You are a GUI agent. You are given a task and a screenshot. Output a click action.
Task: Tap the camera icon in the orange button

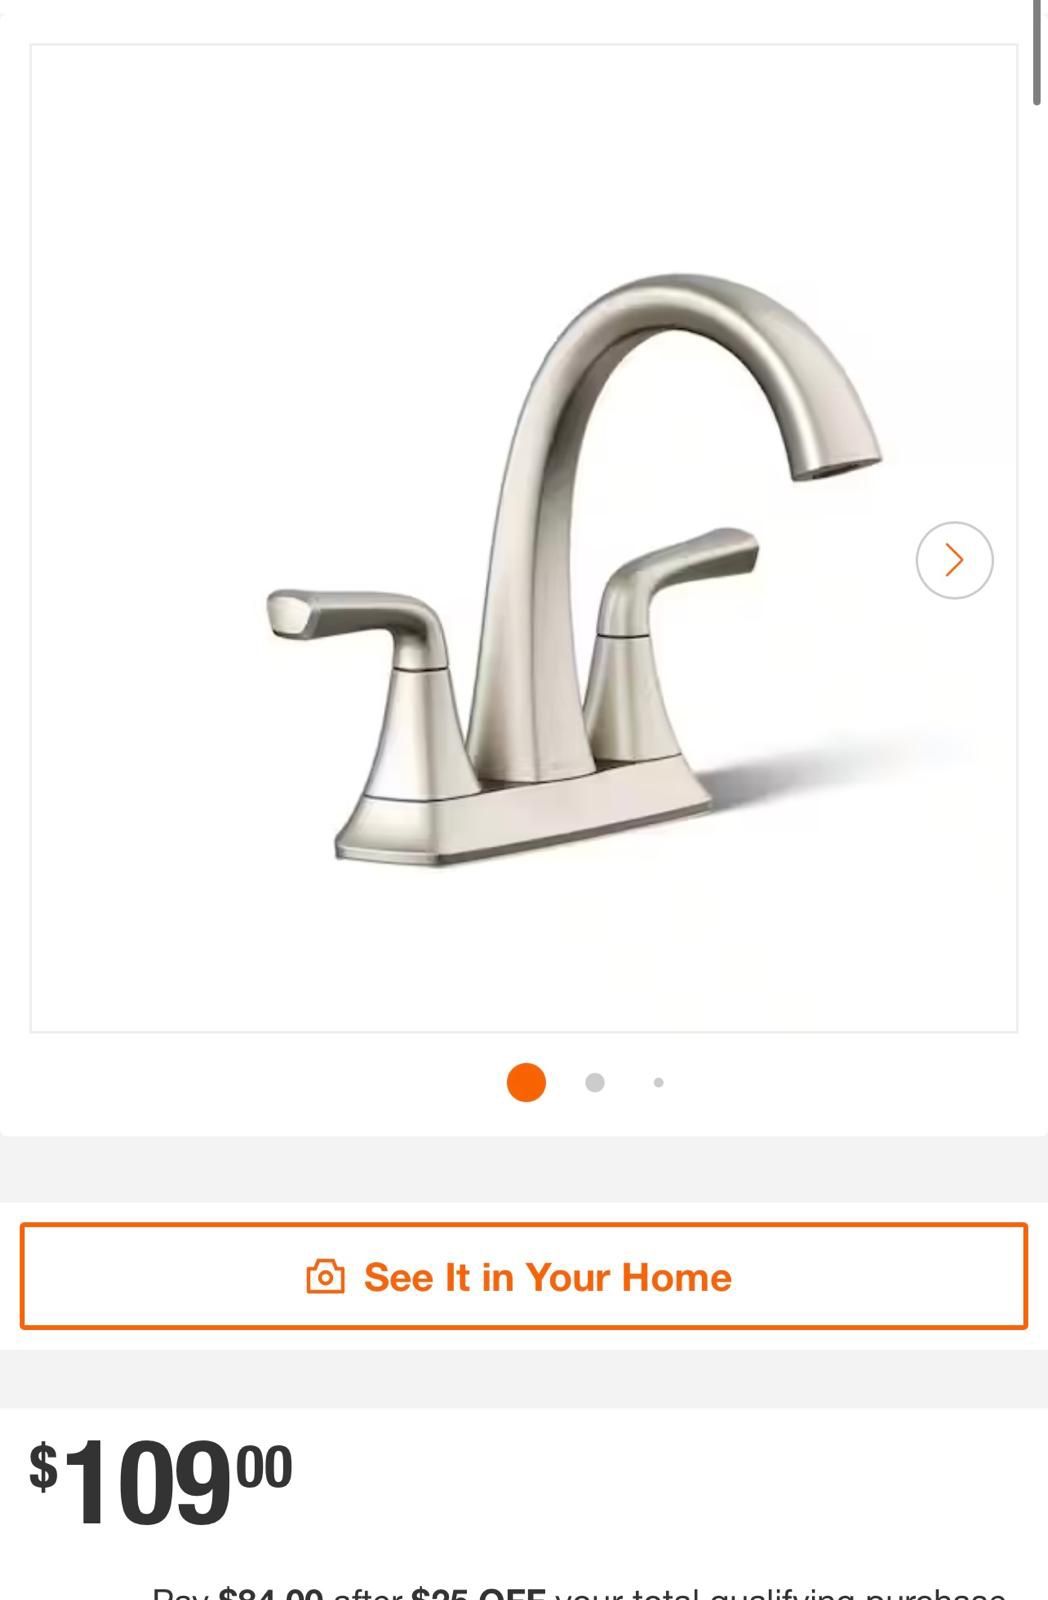pos(325,1277)
